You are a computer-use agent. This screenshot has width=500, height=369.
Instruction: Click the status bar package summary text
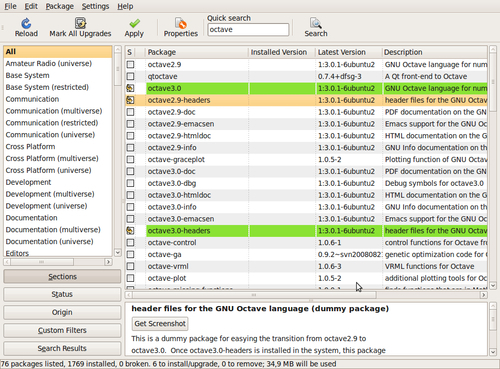point(169,364)
